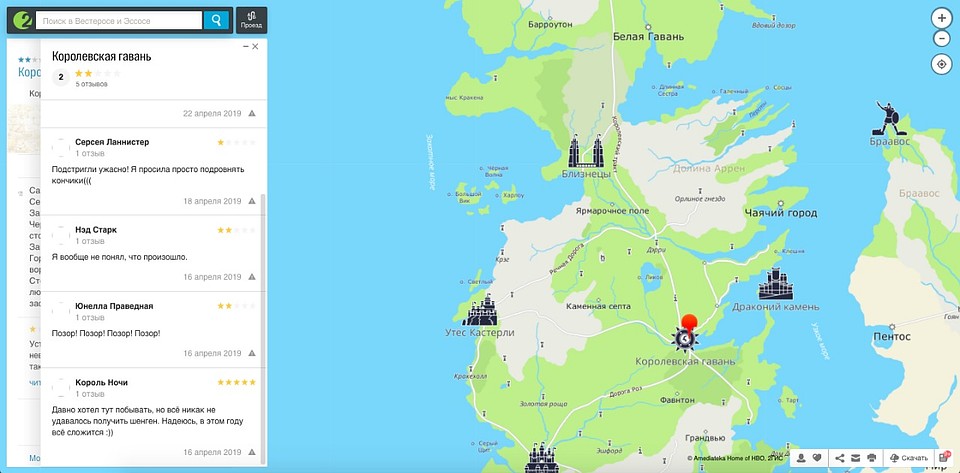Click the Каменная септа map label
This screenshot has height=473, width=960.
[x=598, y=306]
